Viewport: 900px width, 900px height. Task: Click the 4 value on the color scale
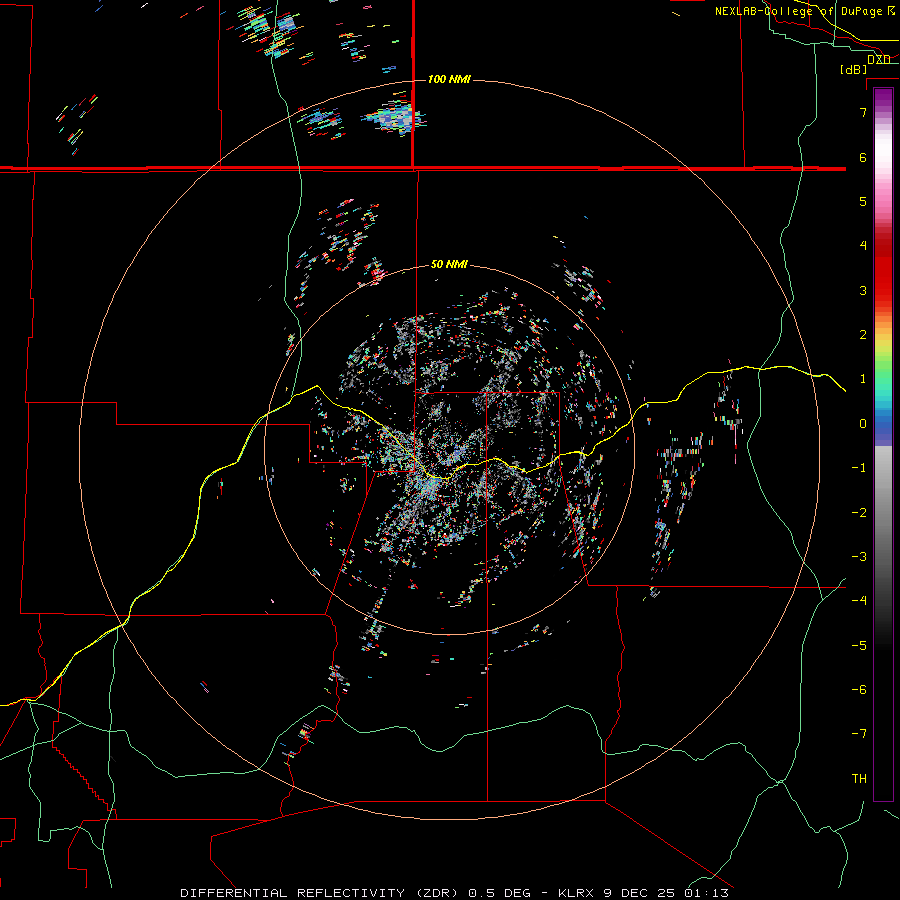(x=863, y=246)
